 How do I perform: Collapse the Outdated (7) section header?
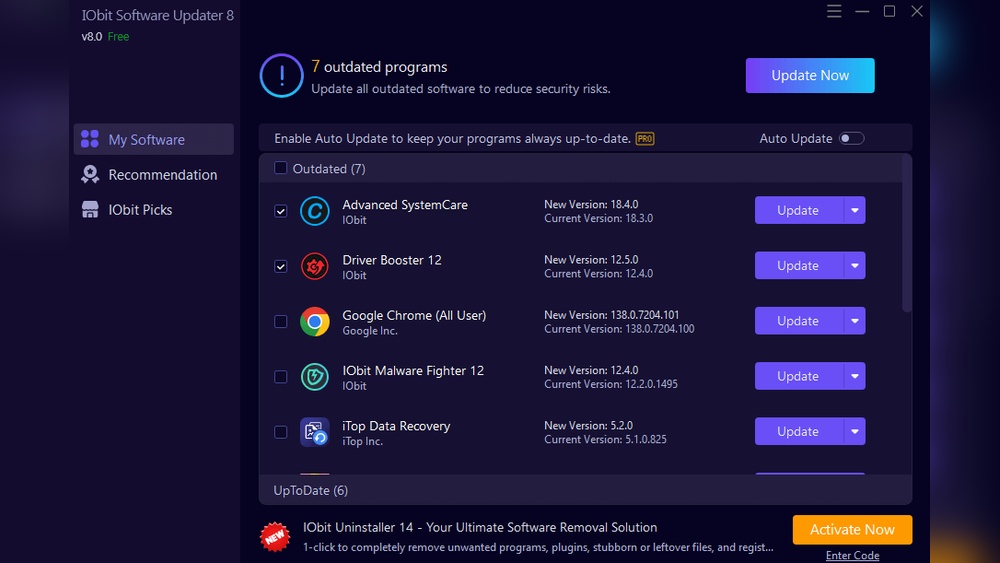tap(580, 168)
